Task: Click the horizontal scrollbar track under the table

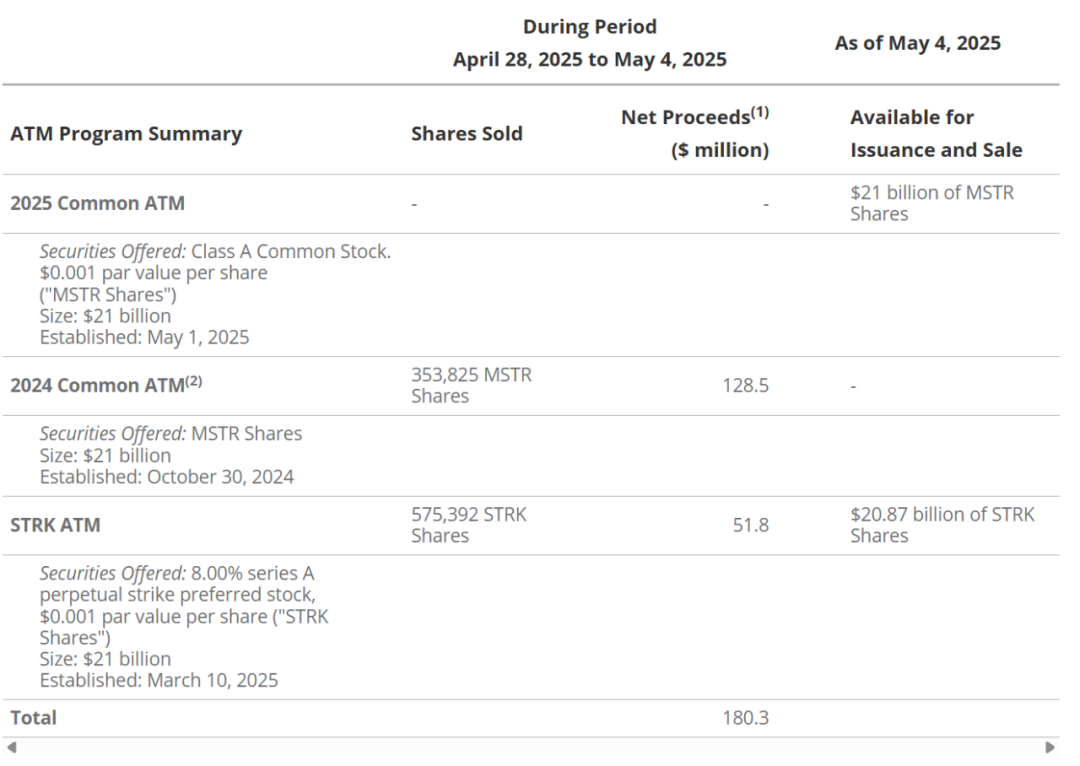Action: (530, 747)
